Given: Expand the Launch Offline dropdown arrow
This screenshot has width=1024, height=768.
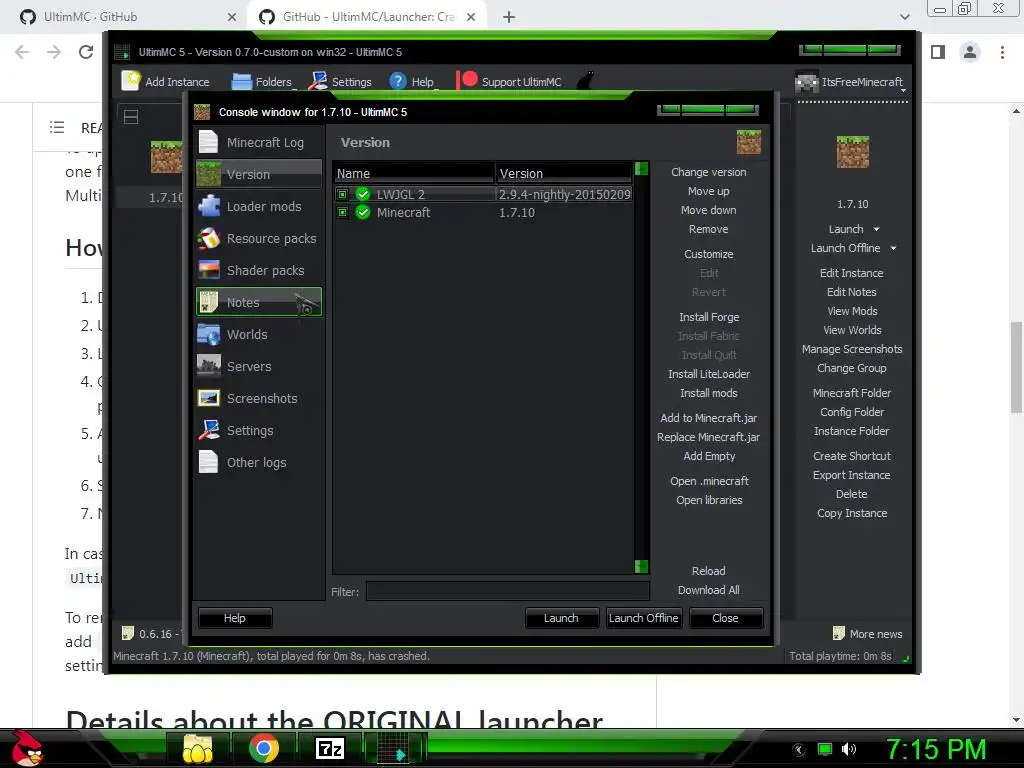Looking at the screenshot, I should coord(893,248).
